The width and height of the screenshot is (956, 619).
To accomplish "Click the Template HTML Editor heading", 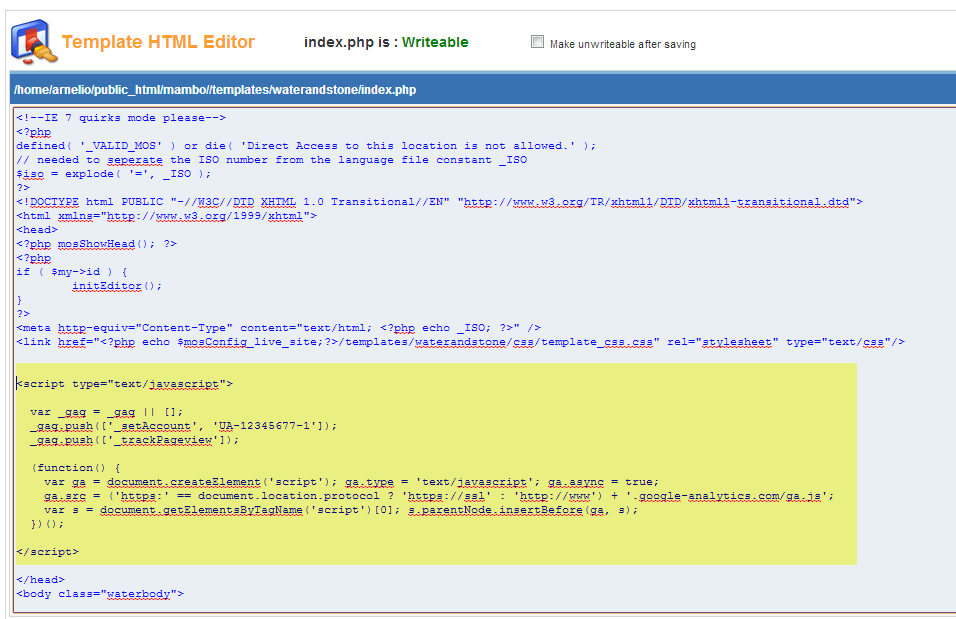I will click(x=158, y=42).
